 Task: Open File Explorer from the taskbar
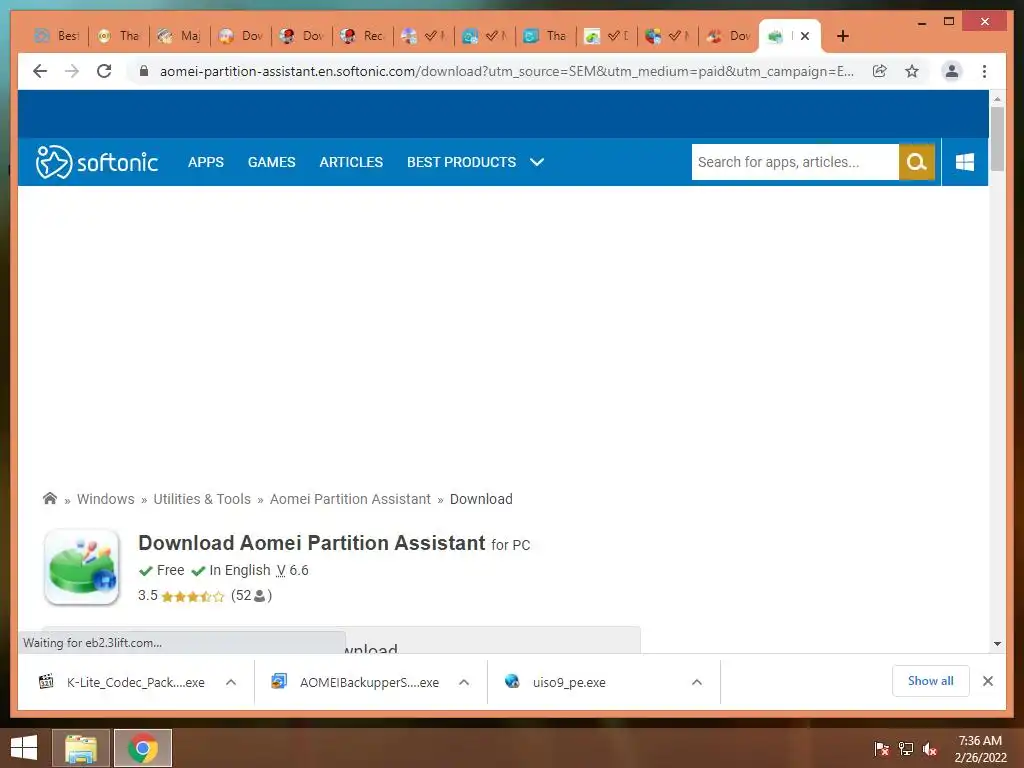tap(81, 748)
